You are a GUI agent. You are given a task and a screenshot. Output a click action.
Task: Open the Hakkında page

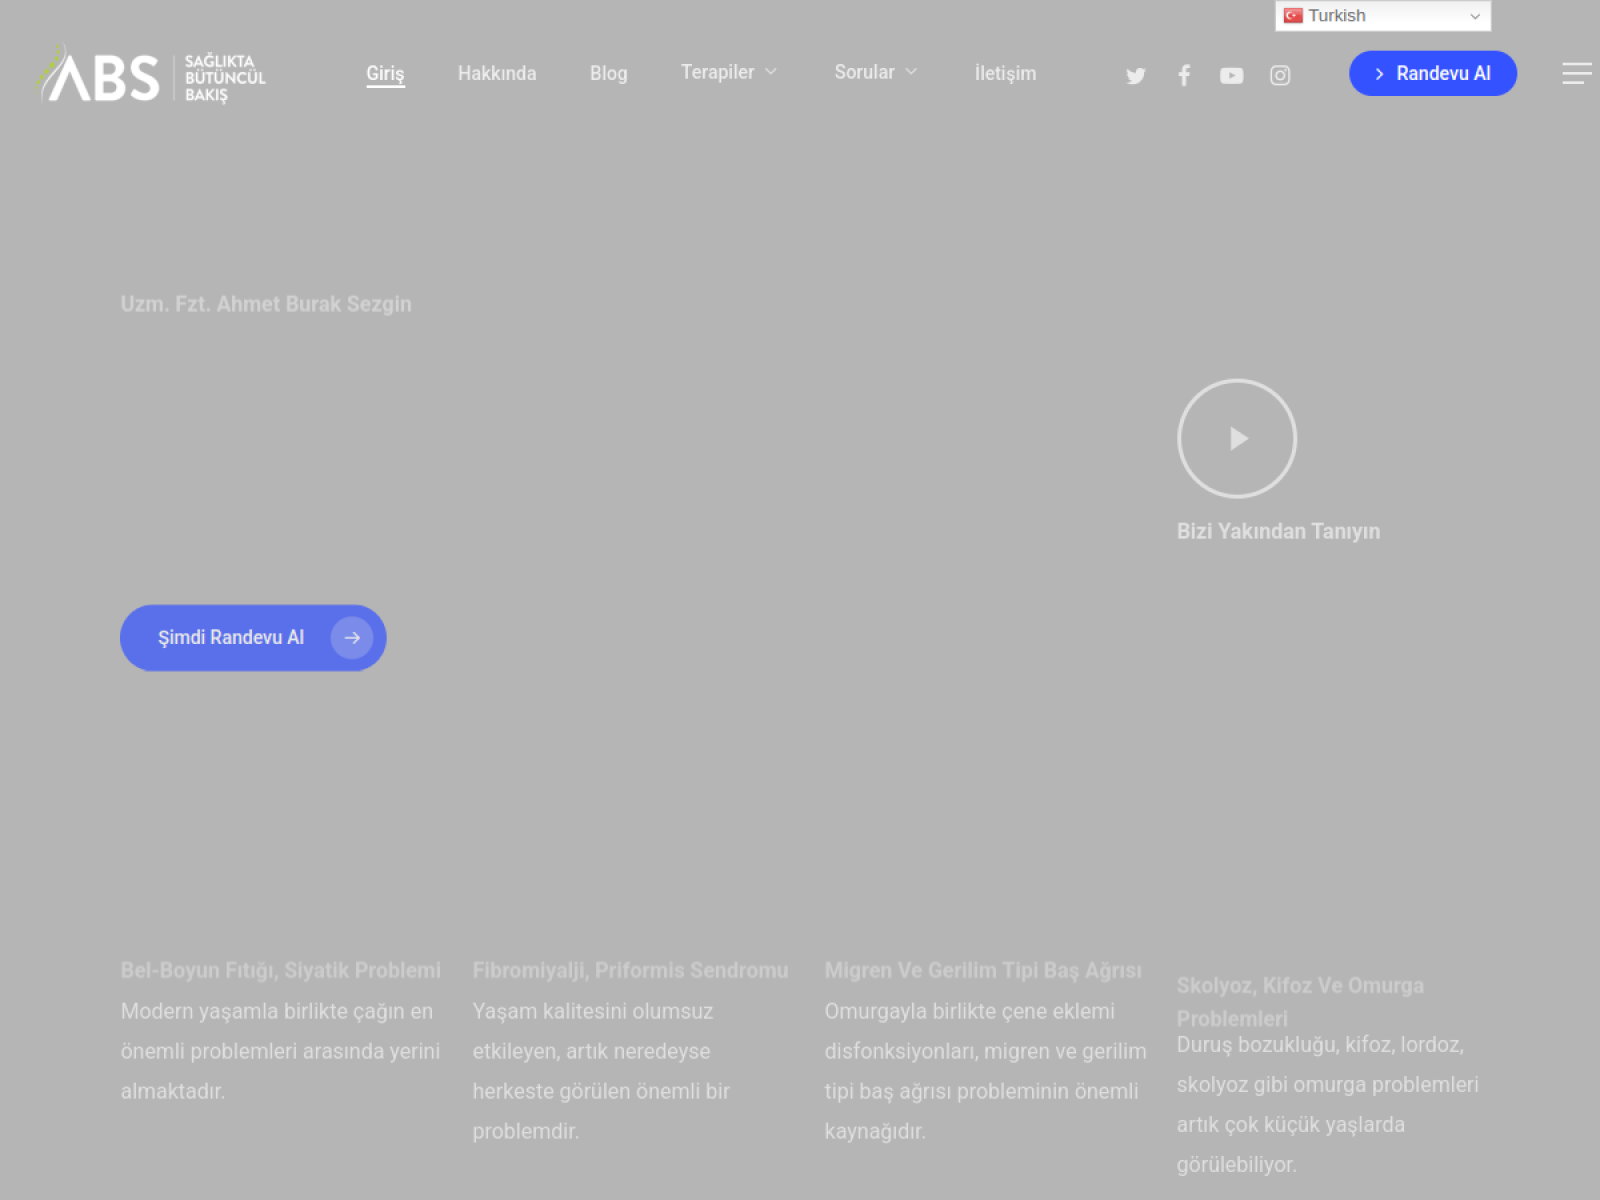497,73
